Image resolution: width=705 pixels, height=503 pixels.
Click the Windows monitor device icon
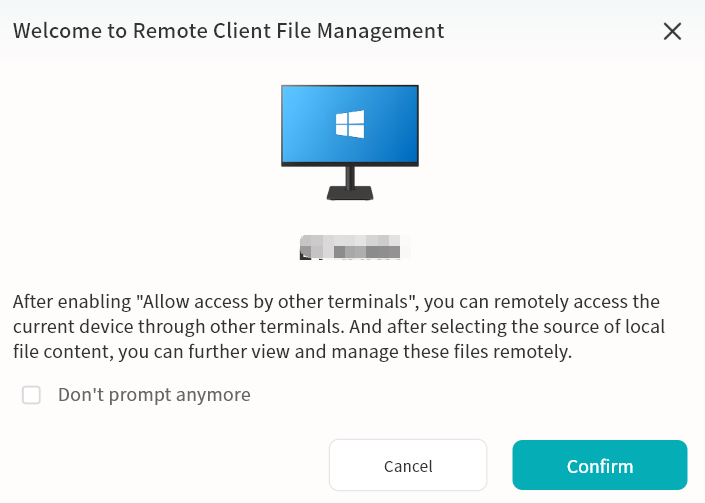[x=350, y=142]
